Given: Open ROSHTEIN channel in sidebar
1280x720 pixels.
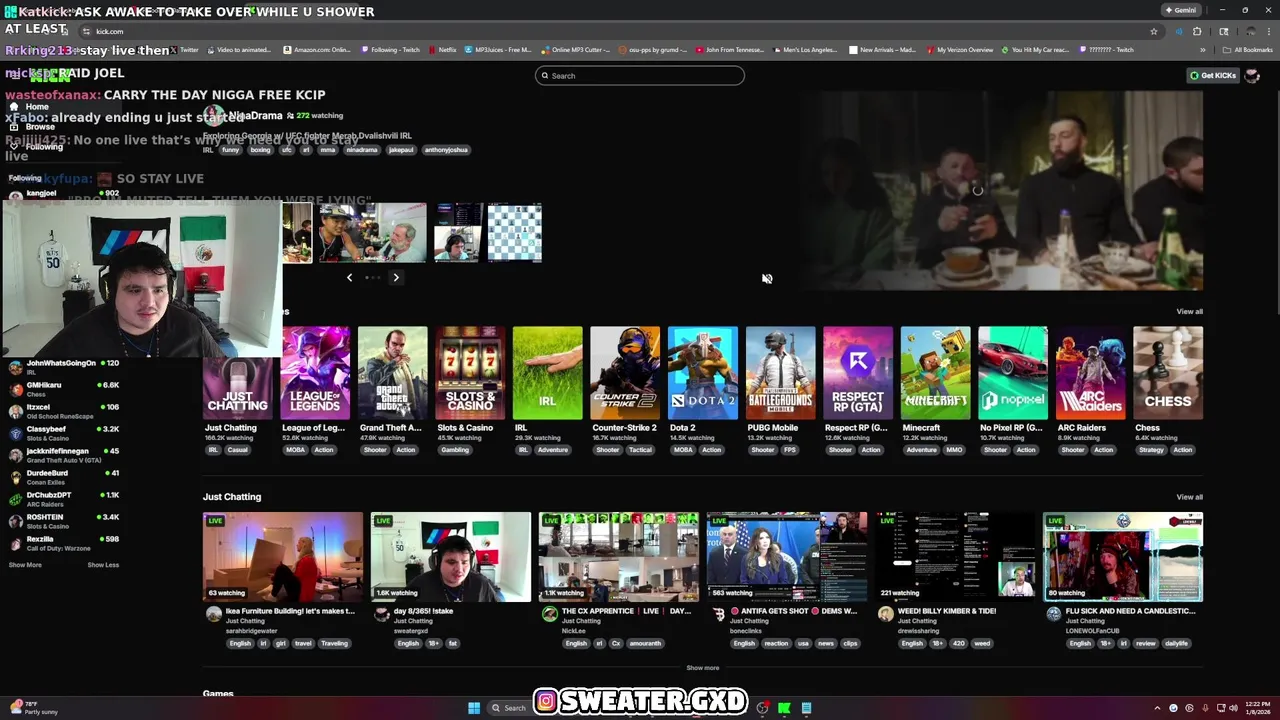Looking at the screenshot, I should pos(64,521).
